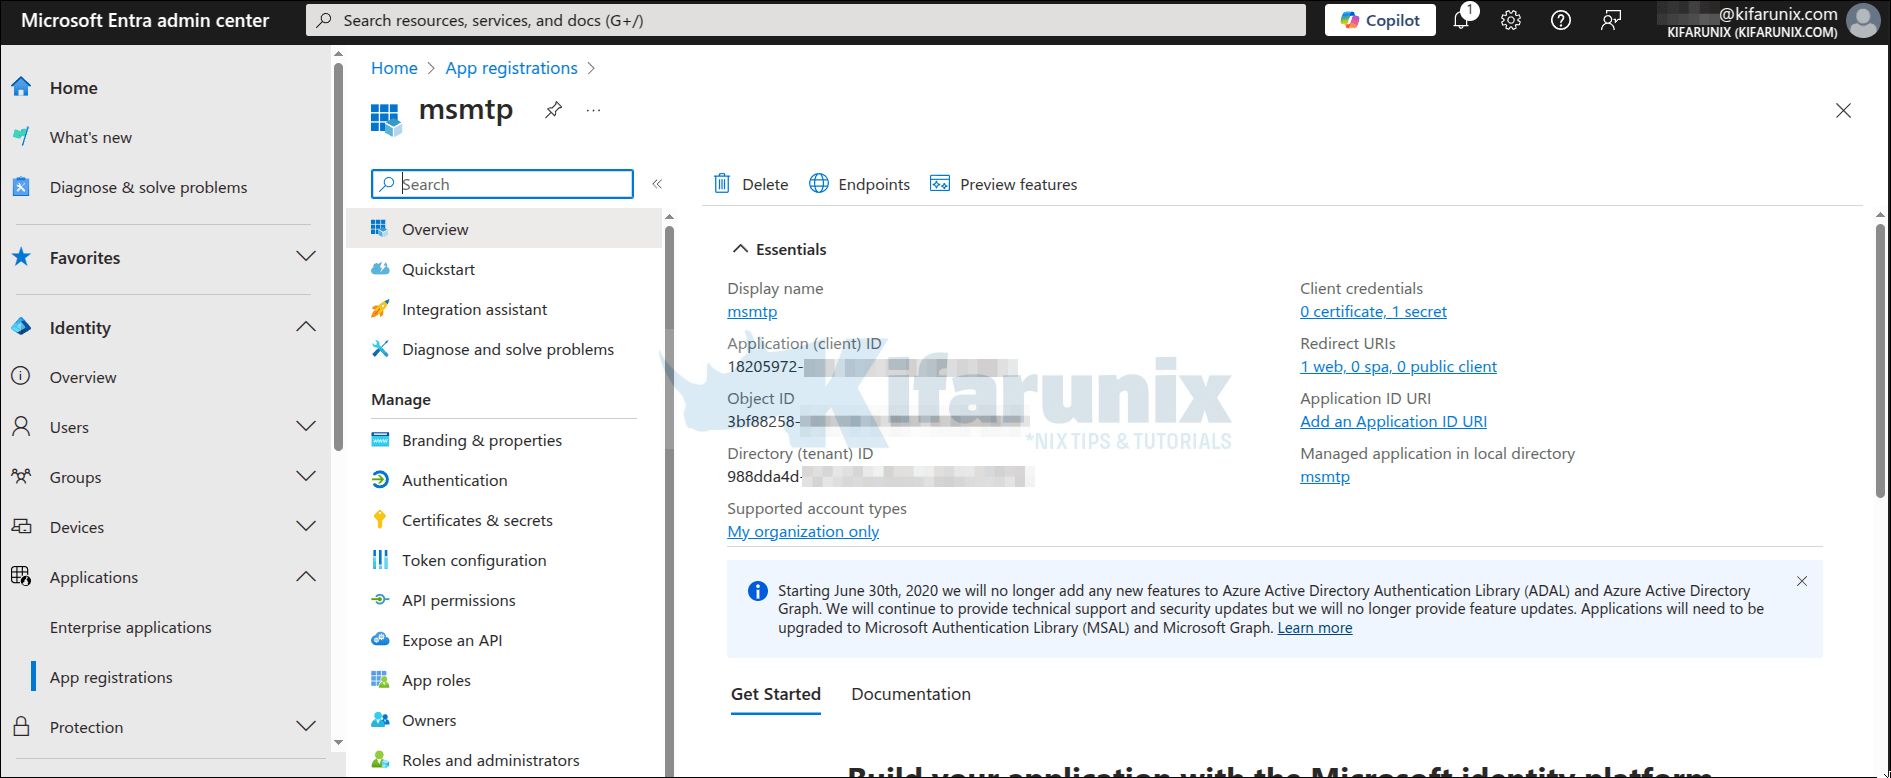Open the notifications bell
The height and width of the screenshot is (778, 1891).
1461,20
